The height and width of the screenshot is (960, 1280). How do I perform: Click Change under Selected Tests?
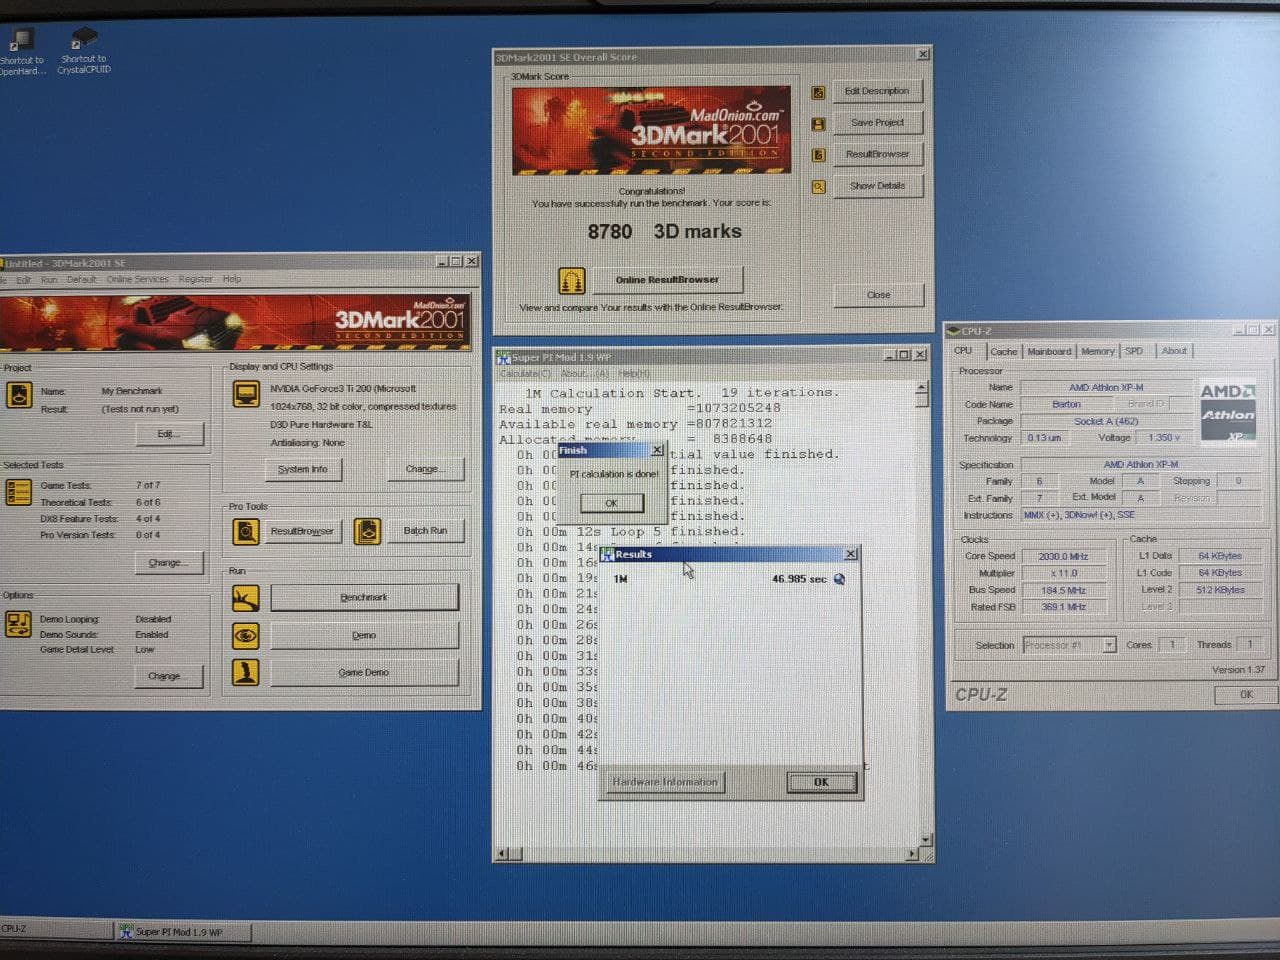tap(167, 563)
